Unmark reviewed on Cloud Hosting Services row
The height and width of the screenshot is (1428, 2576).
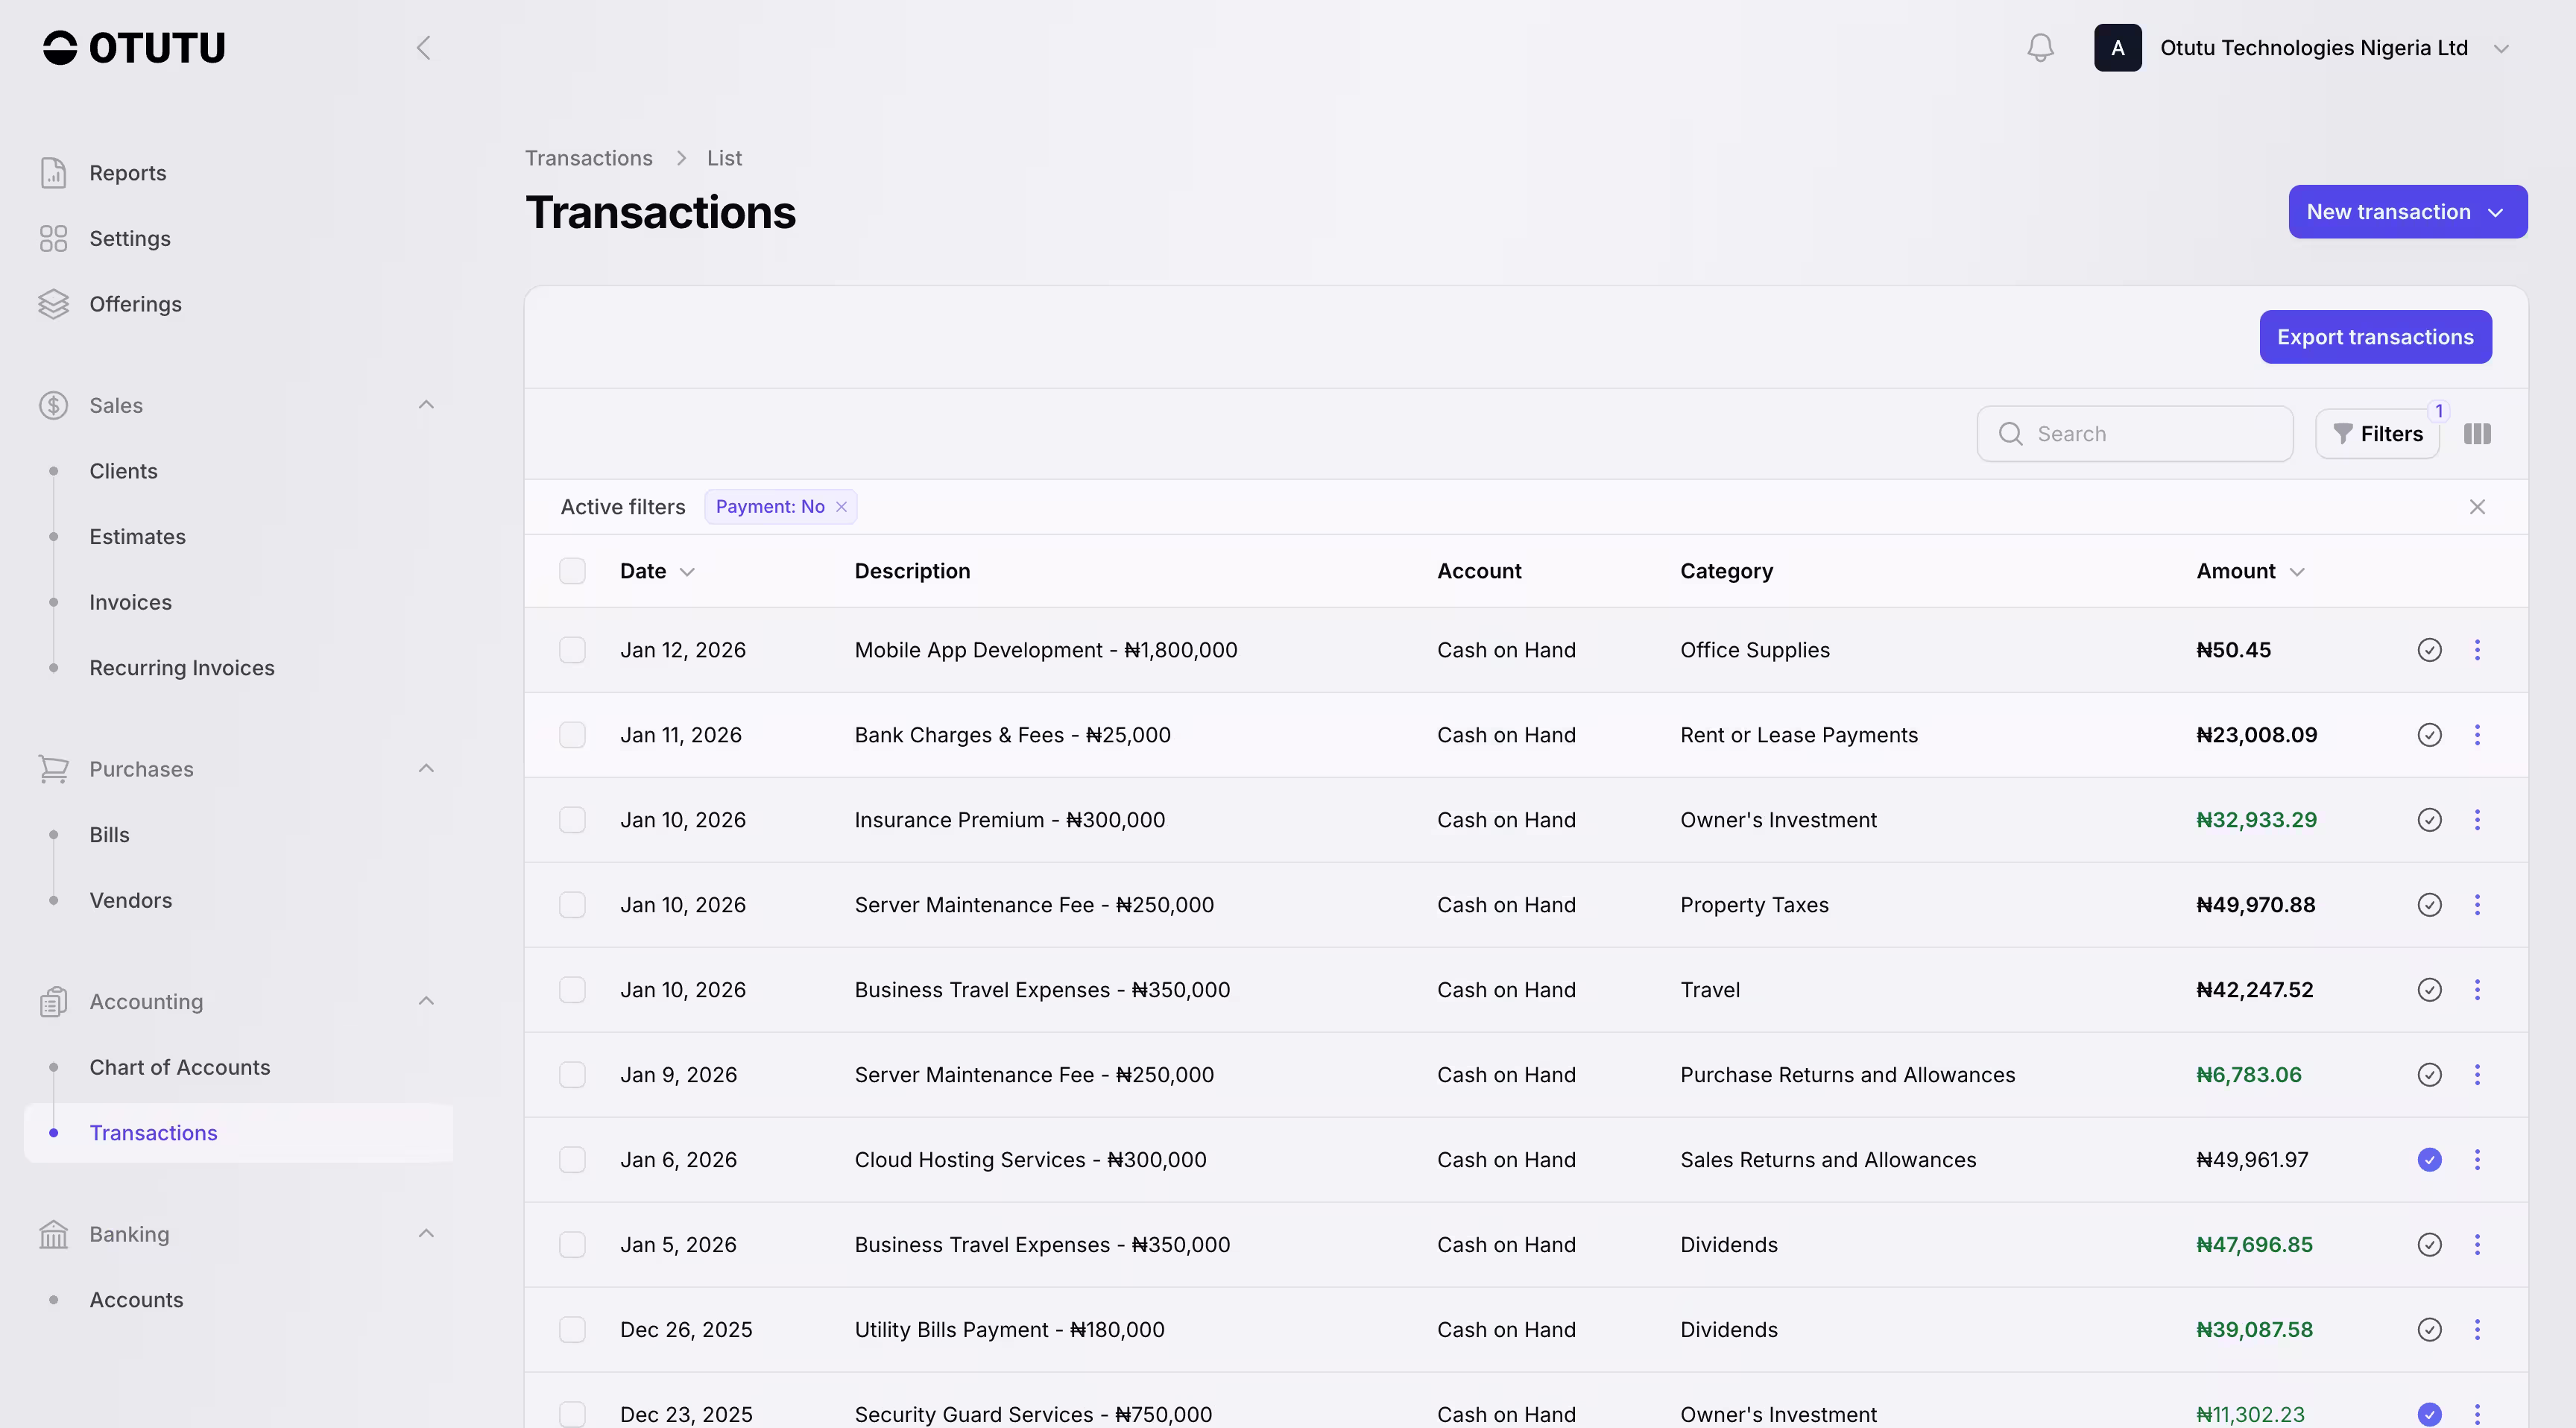(x=2429, y=1160)
